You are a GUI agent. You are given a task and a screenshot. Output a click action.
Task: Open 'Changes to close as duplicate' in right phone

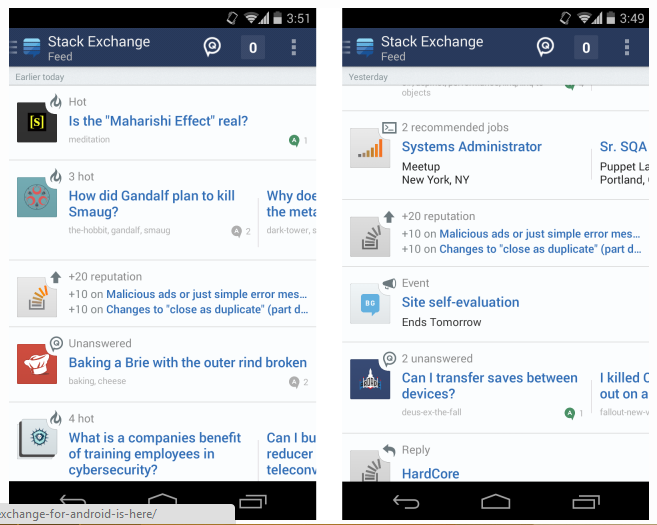(540, 249)
